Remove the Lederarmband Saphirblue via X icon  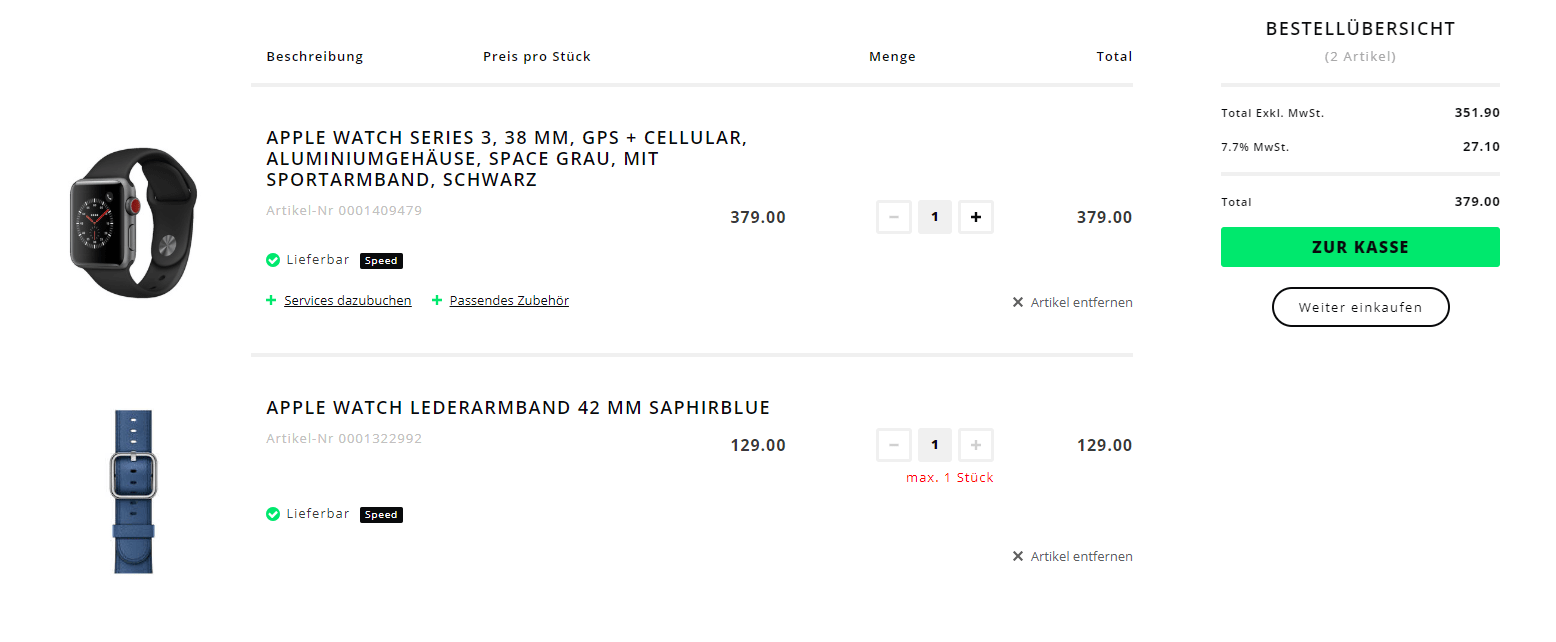coord(1018,556)
